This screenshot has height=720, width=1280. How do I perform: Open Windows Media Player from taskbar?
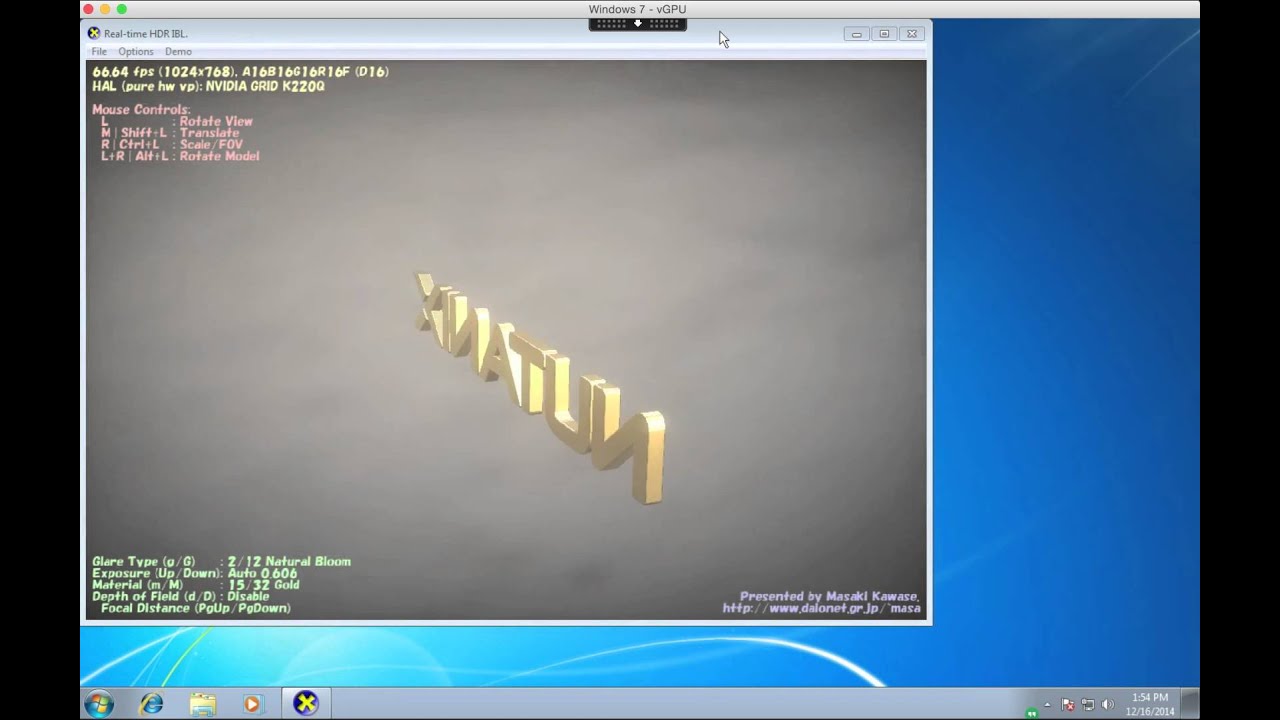[x=253, y=704]
